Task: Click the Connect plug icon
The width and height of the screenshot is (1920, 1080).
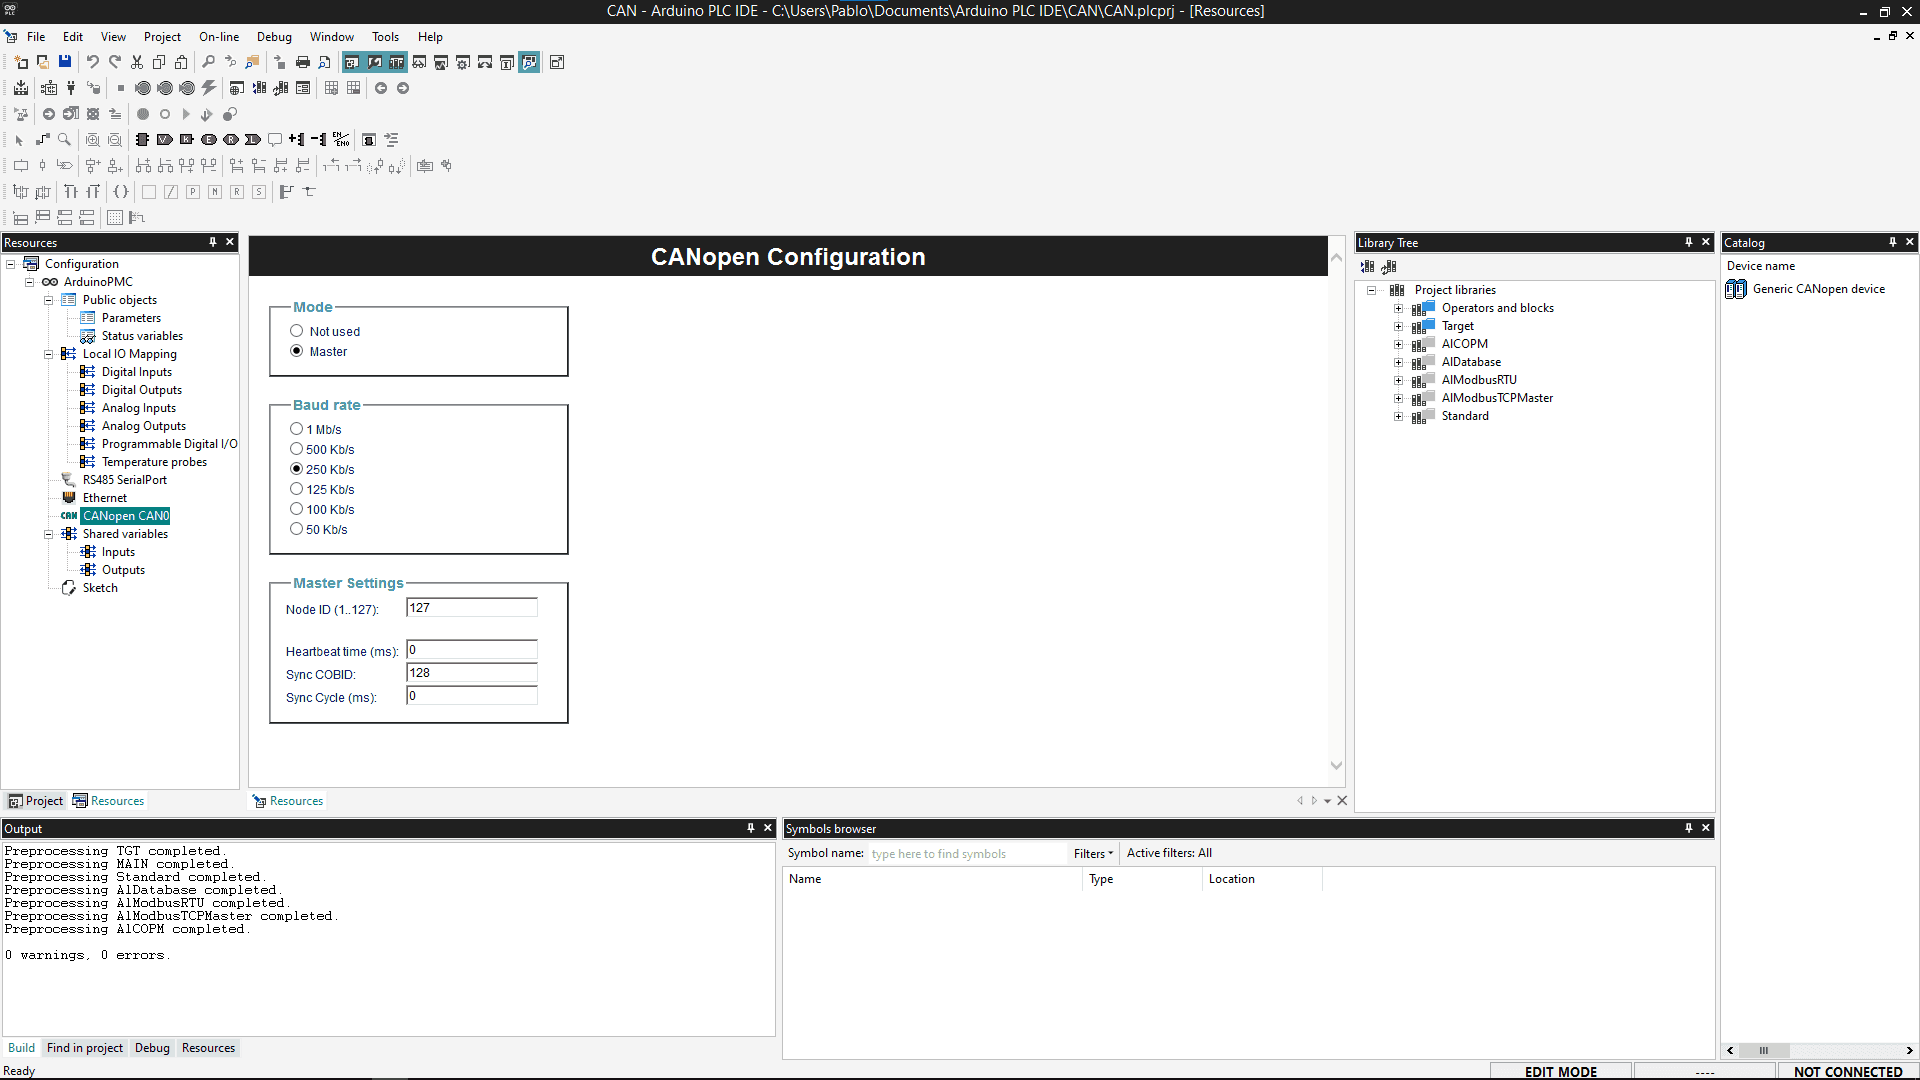Action: [x=71, y=88]
